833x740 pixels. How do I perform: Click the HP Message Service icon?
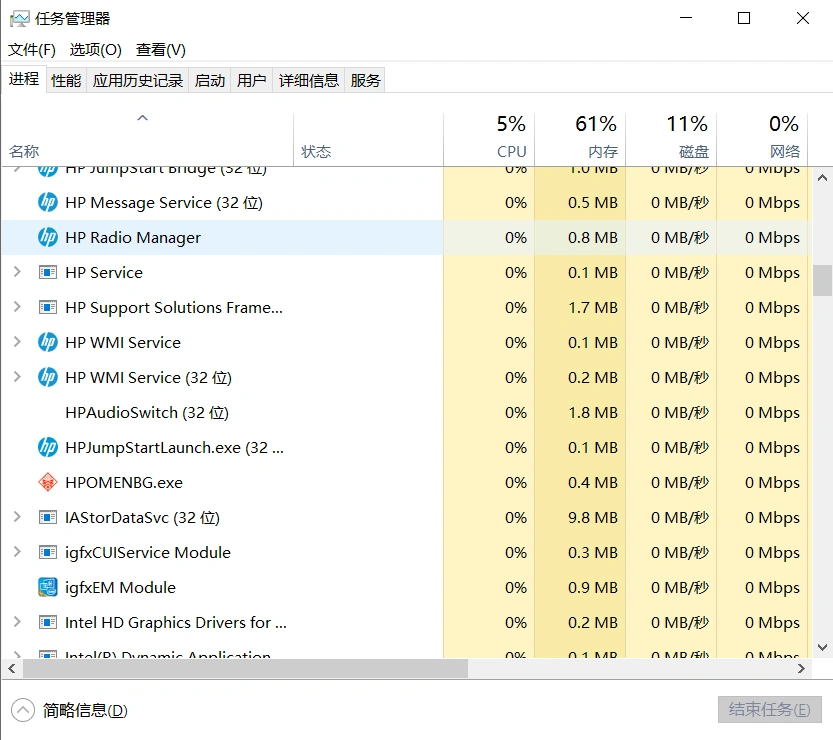pos(47,203)
